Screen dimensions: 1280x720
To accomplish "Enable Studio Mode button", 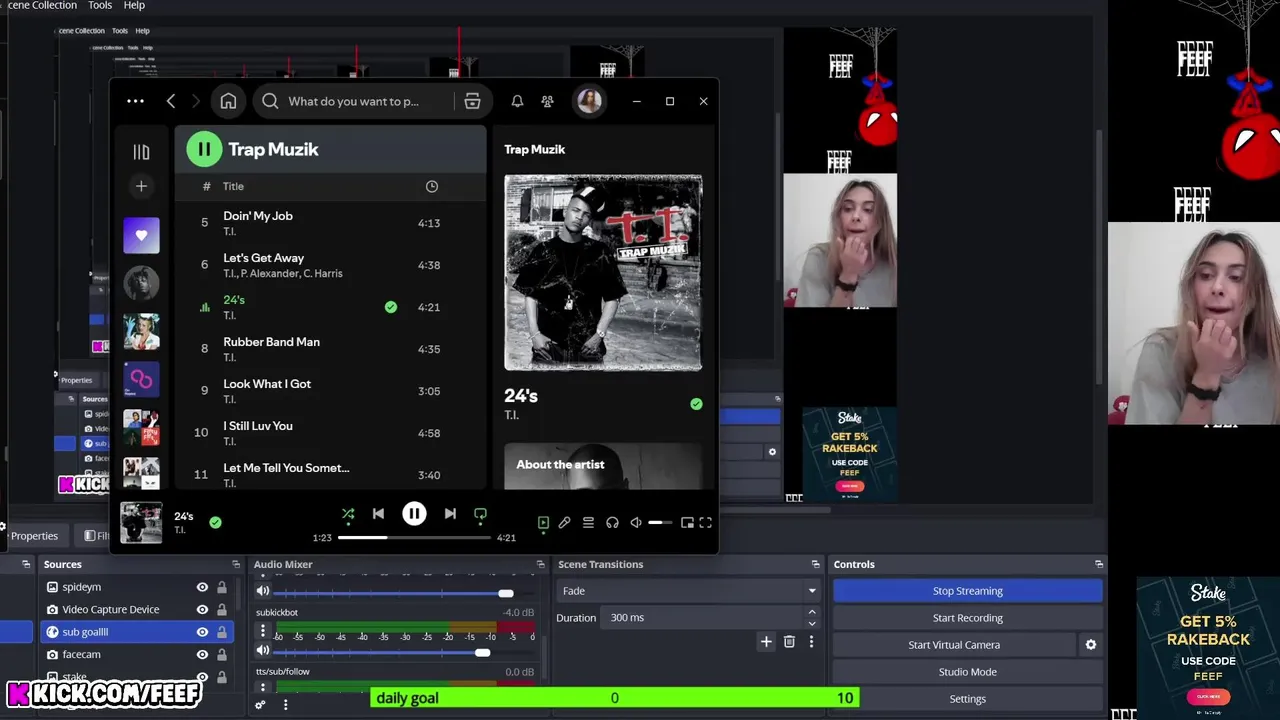I will coord(968,672).
